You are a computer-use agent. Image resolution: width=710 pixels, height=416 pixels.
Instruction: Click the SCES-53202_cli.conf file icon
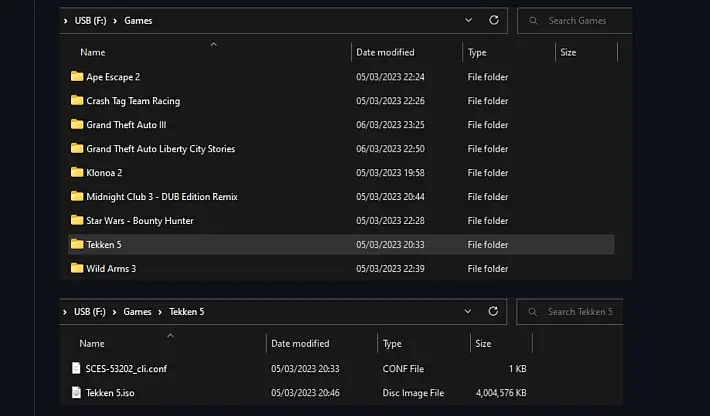[x=76, y=368]
